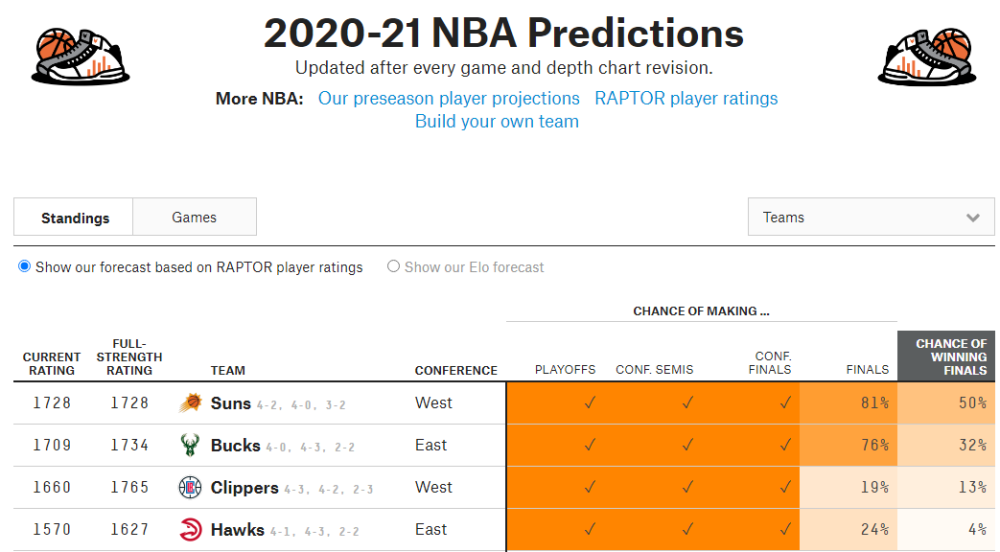Image resolution: width=1000 pixels, height=552 pixels.
Task: Select the Elo forecast radio option
Action: click(393, 266)
